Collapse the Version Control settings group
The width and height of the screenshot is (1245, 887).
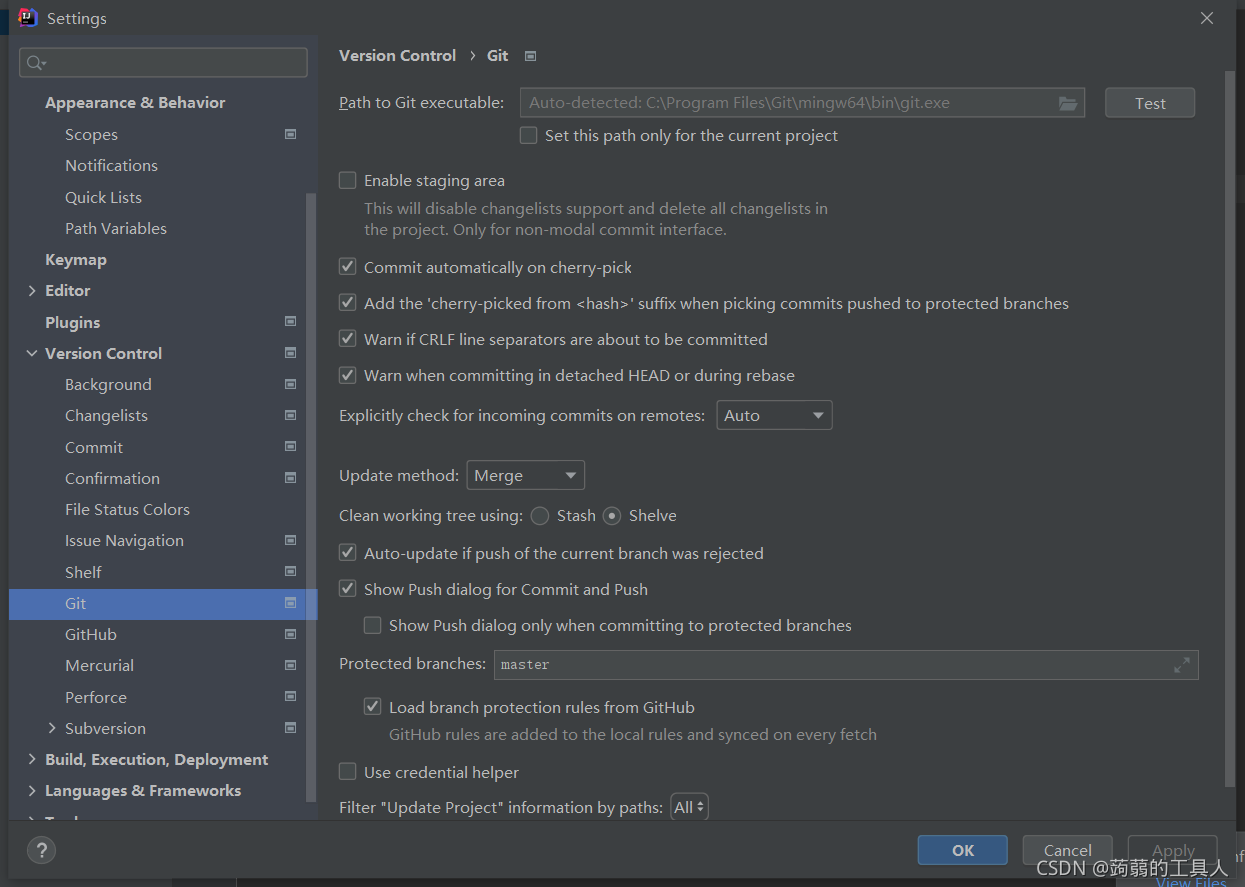32,353
